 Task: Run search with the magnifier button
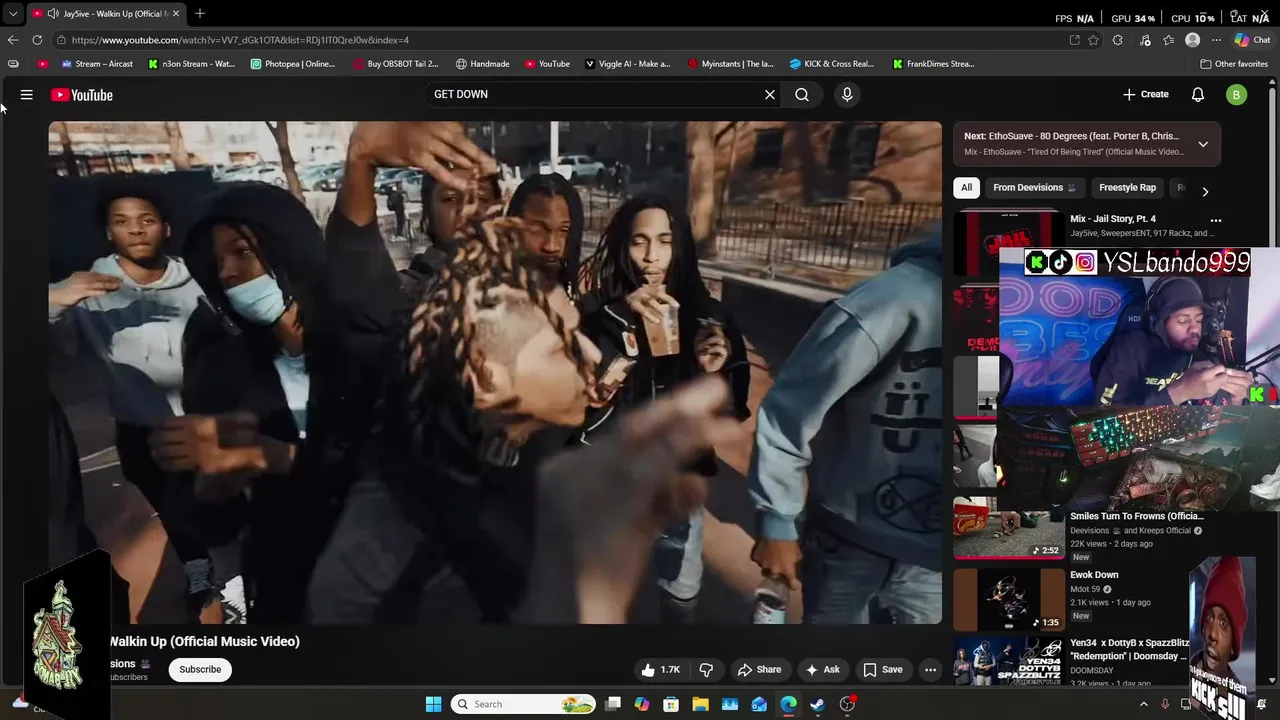802,95
